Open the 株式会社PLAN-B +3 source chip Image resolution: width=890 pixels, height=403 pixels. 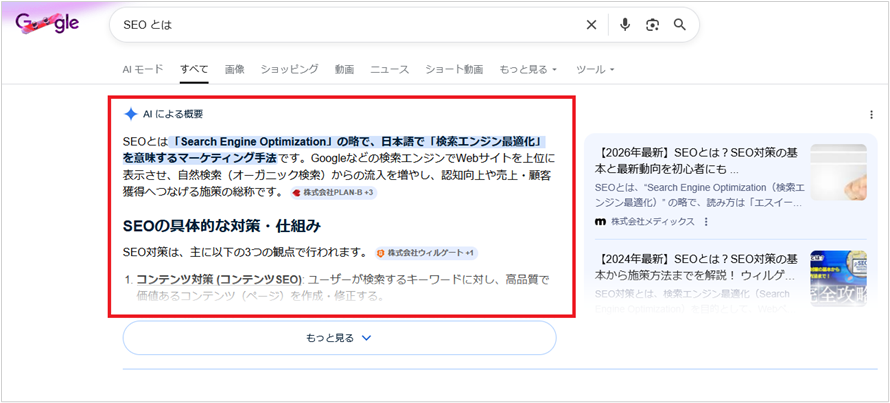coord(334,192)
